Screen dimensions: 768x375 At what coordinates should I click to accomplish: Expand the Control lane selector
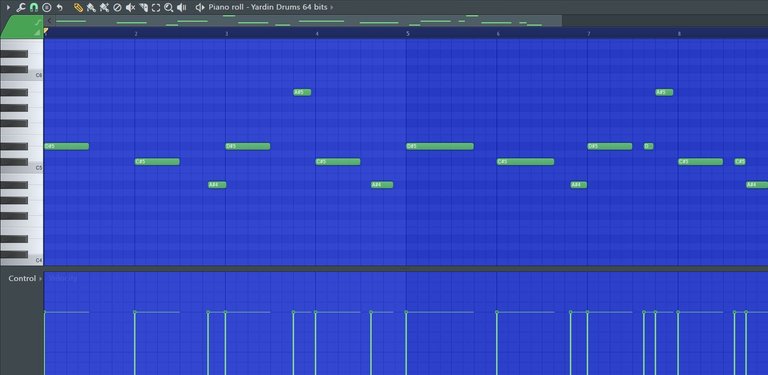[24, 278]
